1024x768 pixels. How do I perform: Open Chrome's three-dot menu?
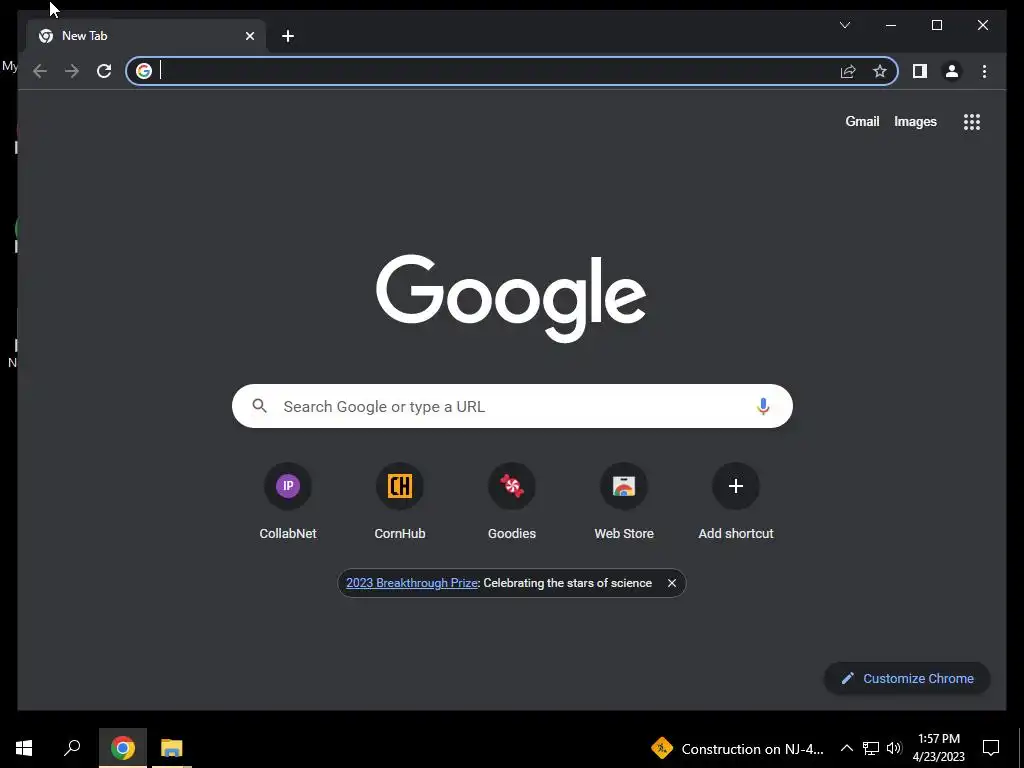coord(984,71)
